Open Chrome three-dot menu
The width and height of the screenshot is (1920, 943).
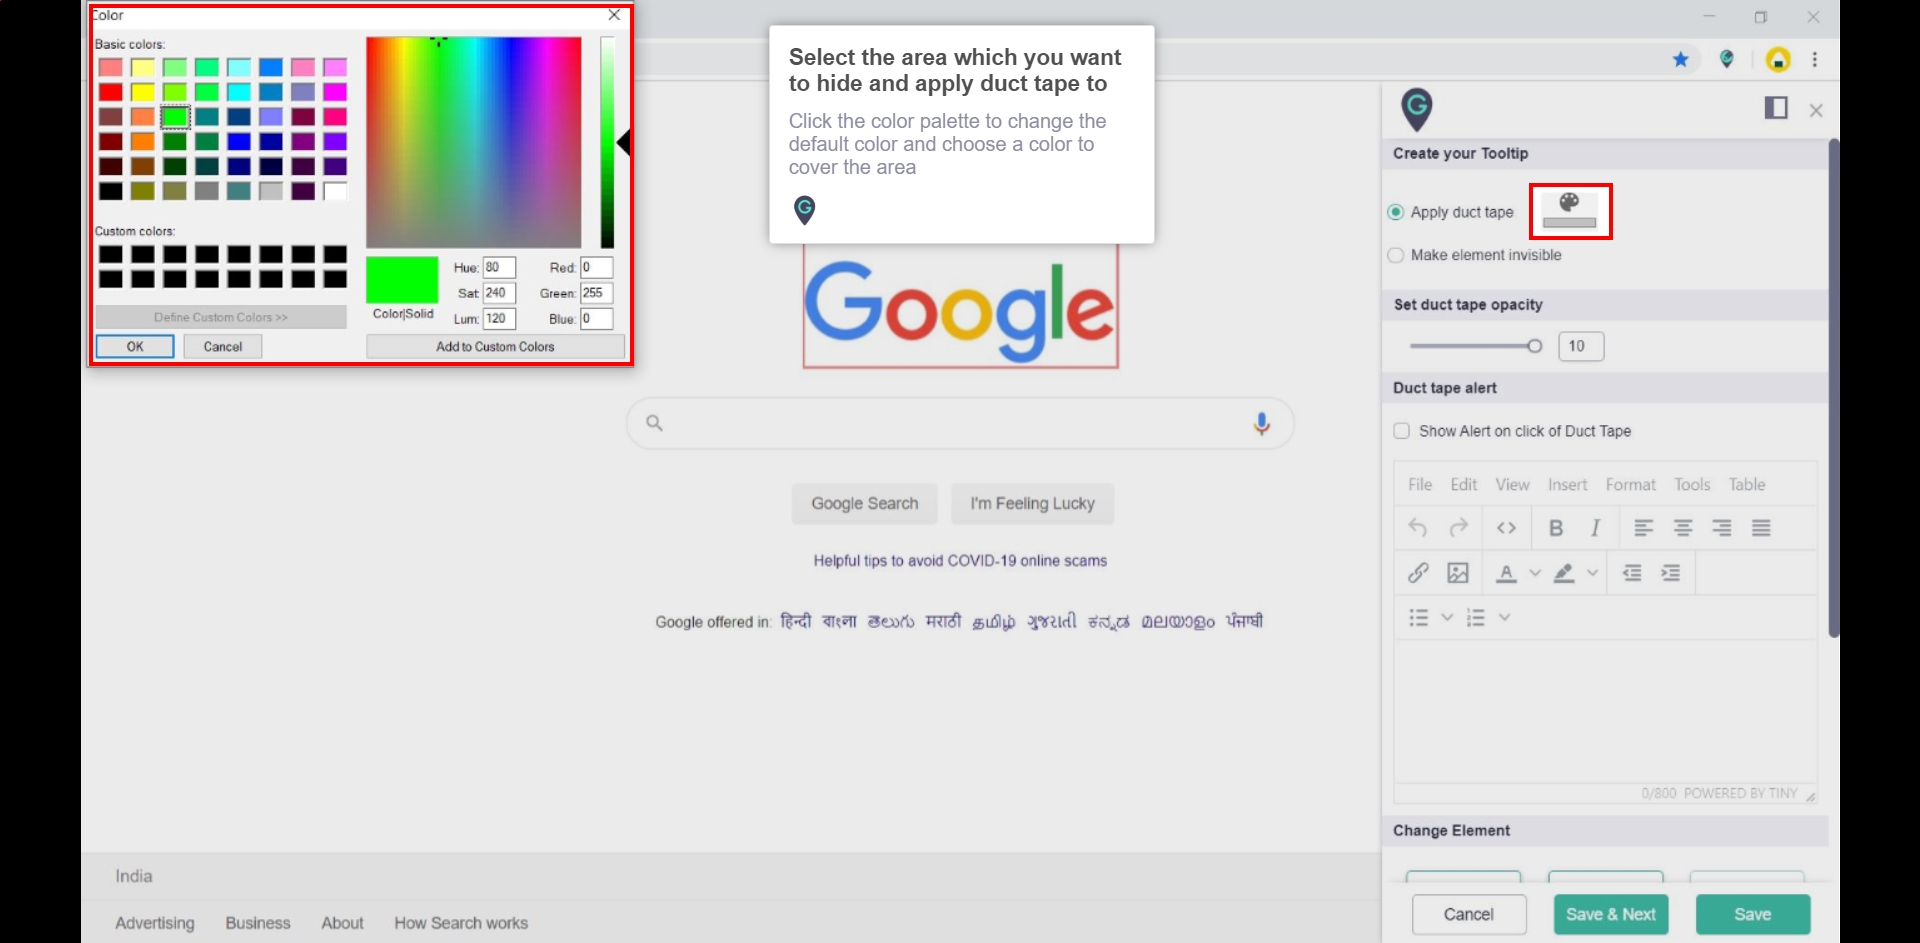tap(1815, 60)
